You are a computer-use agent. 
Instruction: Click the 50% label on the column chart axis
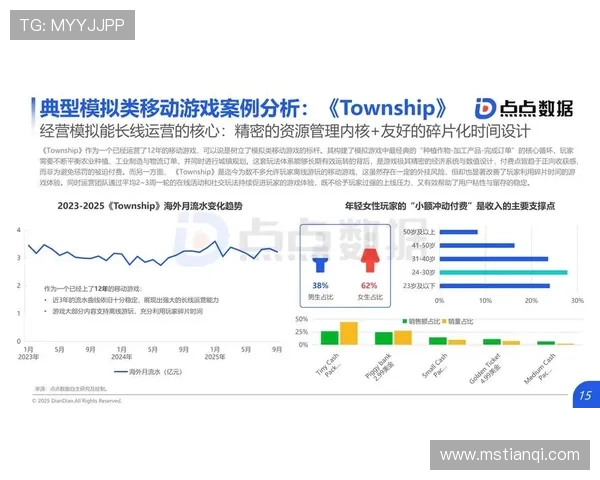(x=302, y=319)
